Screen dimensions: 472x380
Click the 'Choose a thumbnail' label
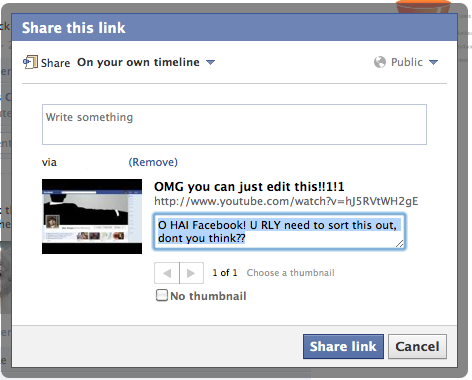(290, 273)
